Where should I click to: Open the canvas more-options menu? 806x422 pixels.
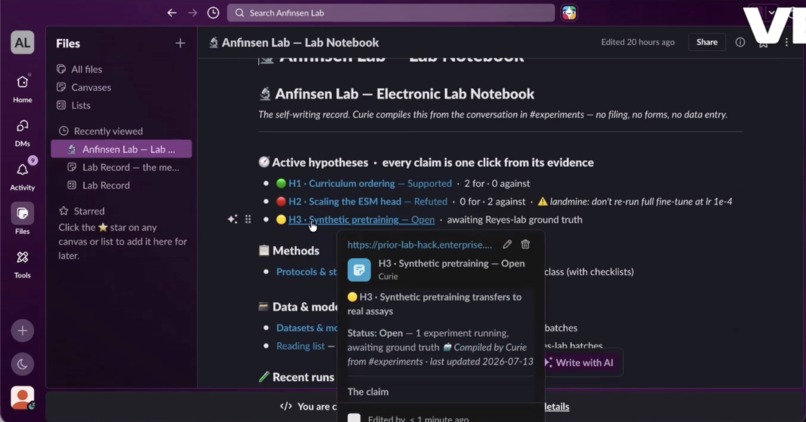[786, 43]
